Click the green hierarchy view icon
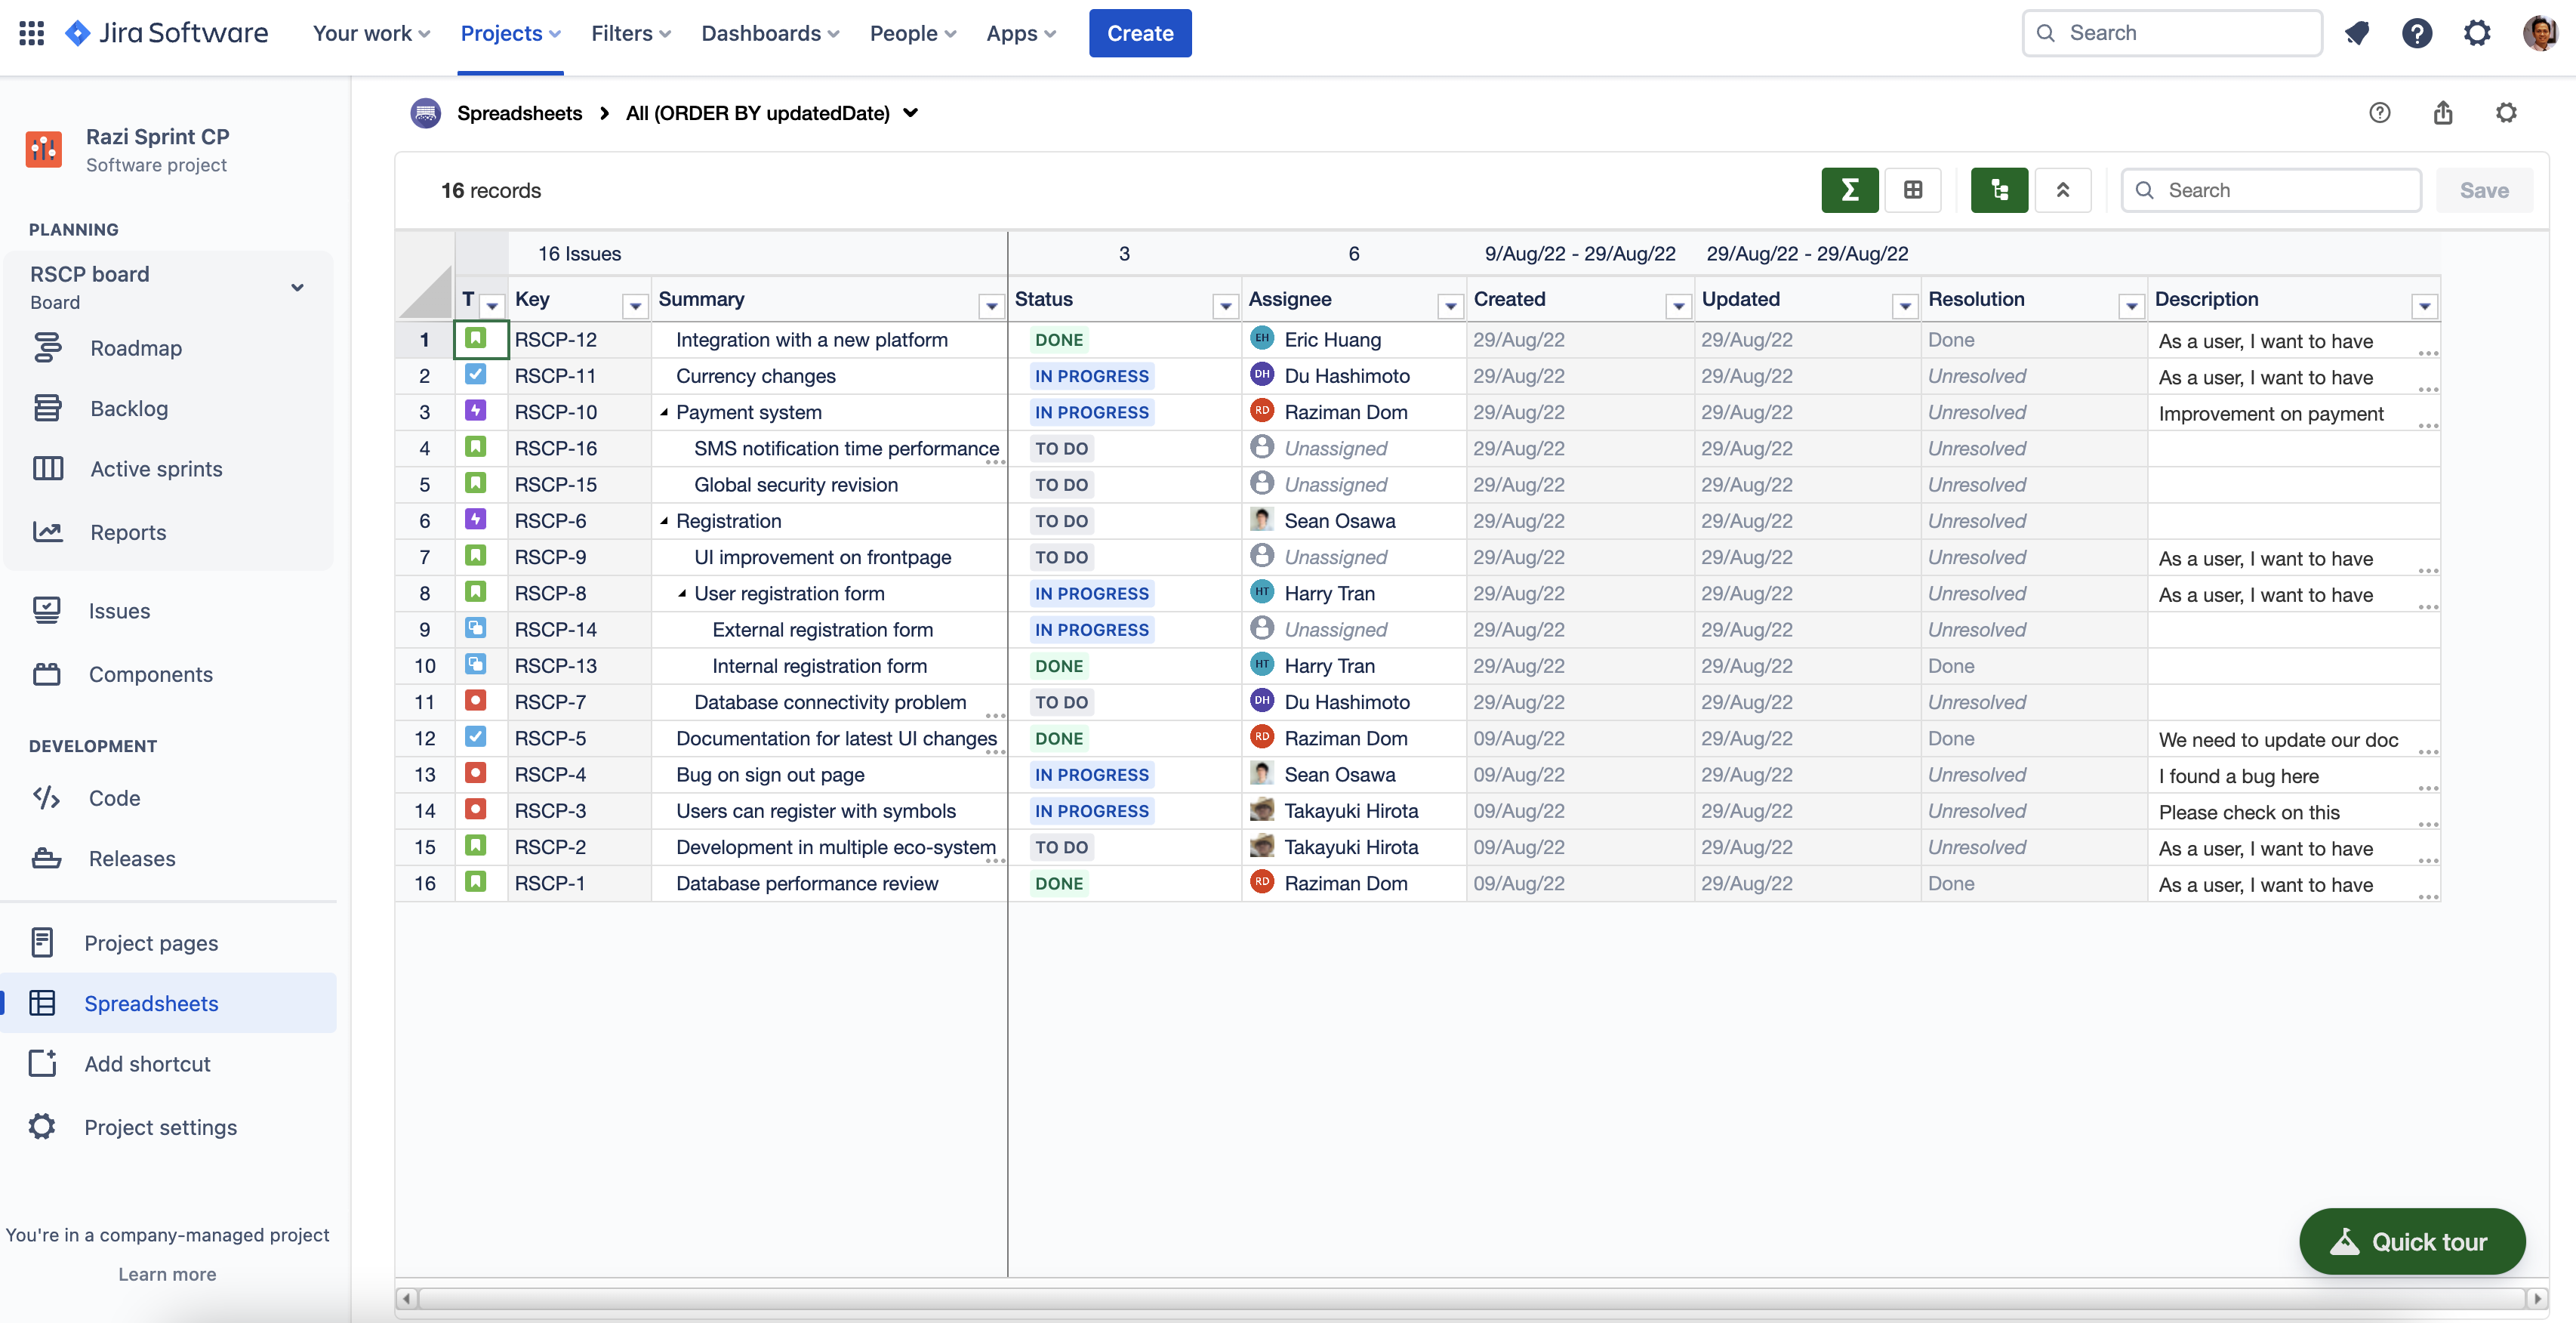 tap(1998, 190)
